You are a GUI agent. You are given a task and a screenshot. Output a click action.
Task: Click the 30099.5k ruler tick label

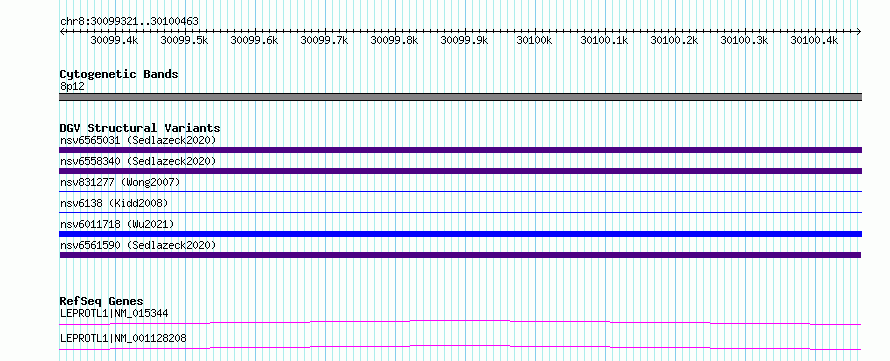click(184, 40)
